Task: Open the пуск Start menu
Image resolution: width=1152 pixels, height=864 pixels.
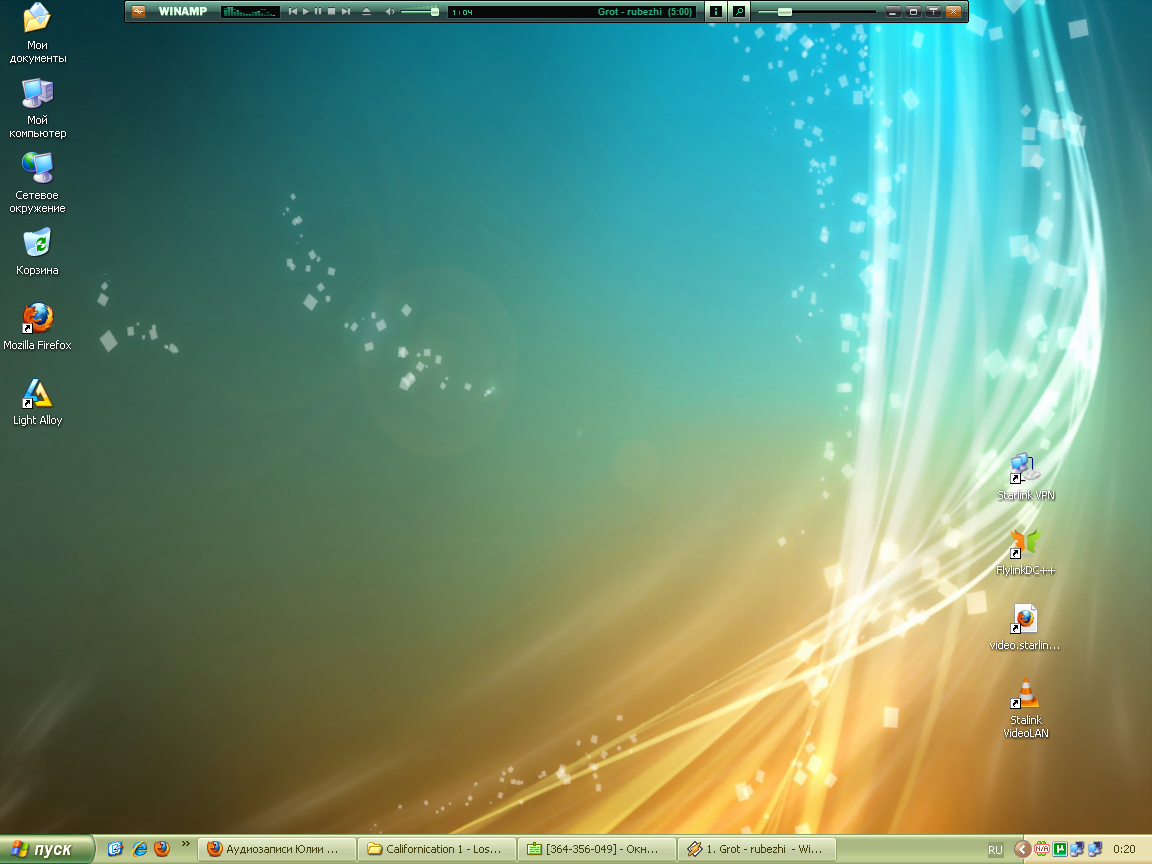Action: click(x=46, y=849)
